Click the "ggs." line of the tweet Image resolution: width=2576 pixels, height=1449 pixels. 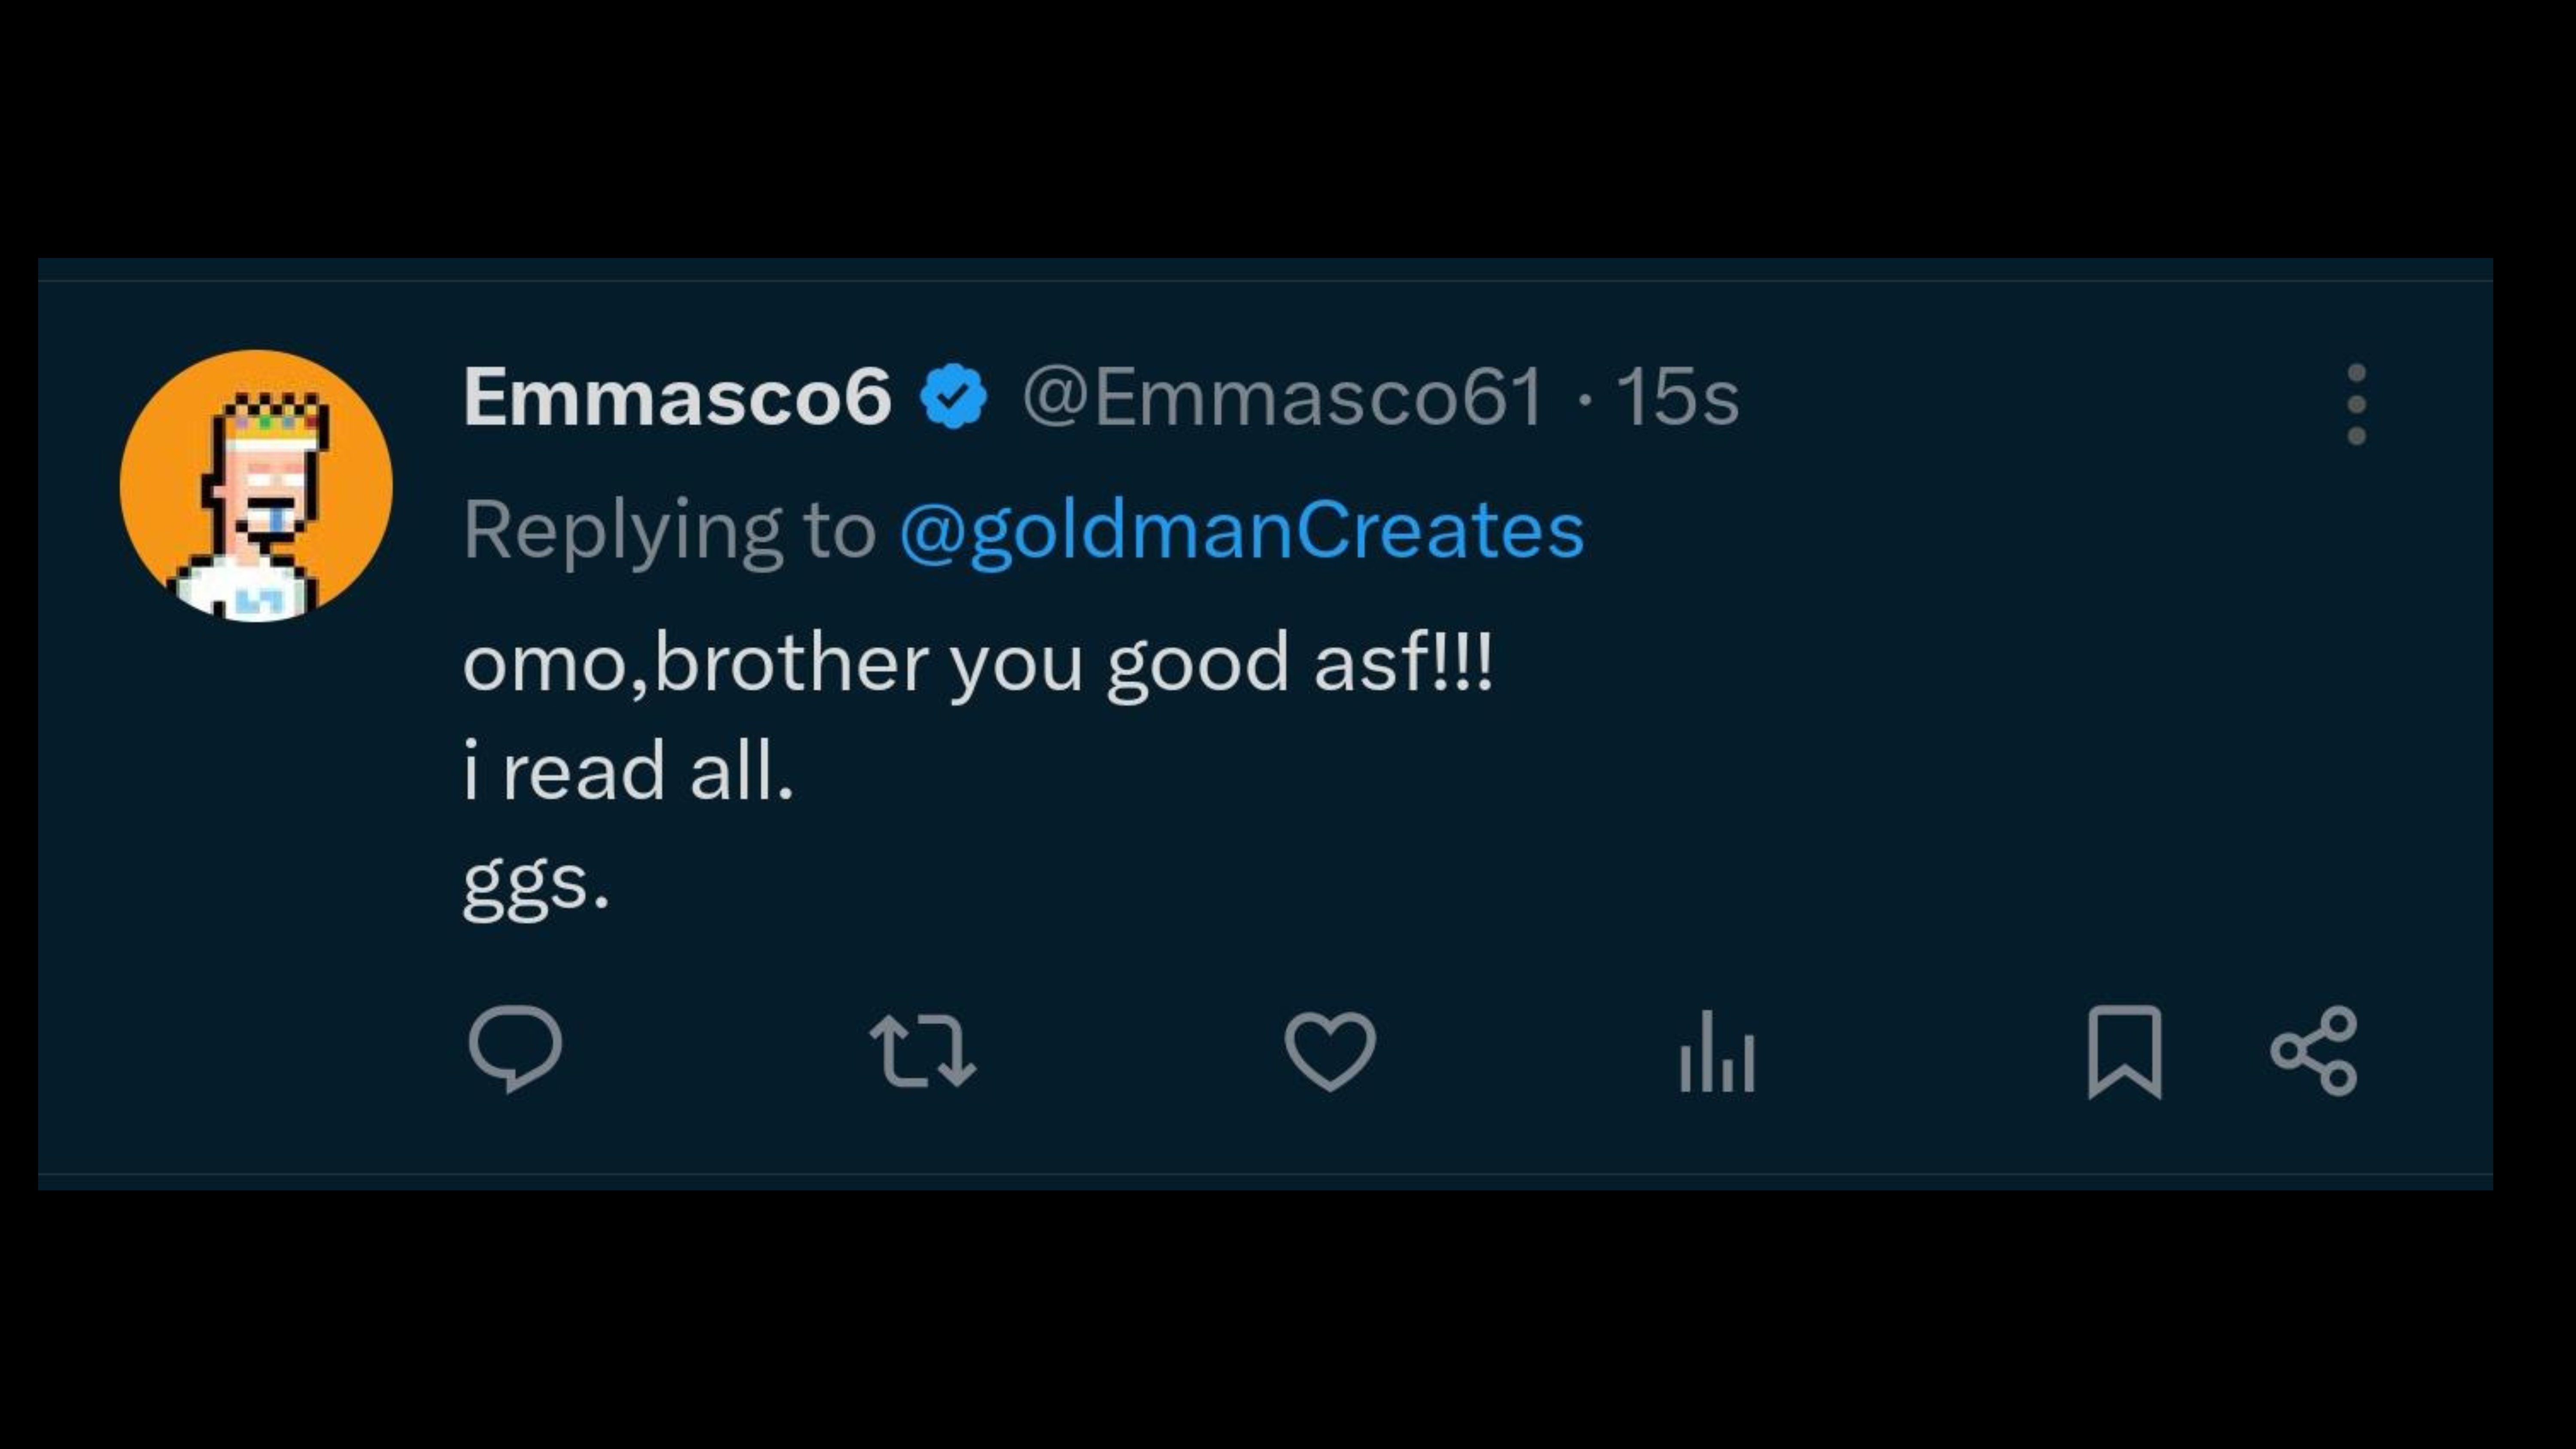[x=535, y=882]
